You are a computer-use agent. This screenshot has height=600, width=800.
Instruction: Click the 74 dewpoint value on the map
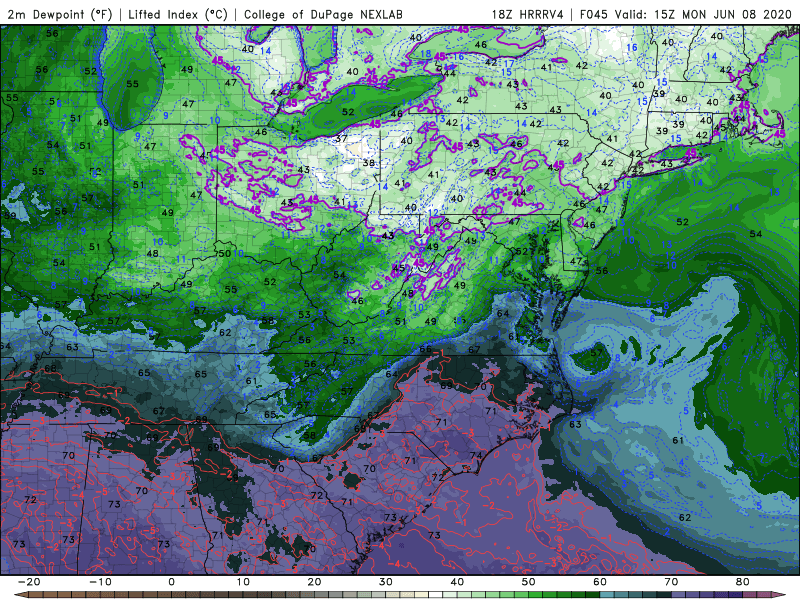pos(476,455)
